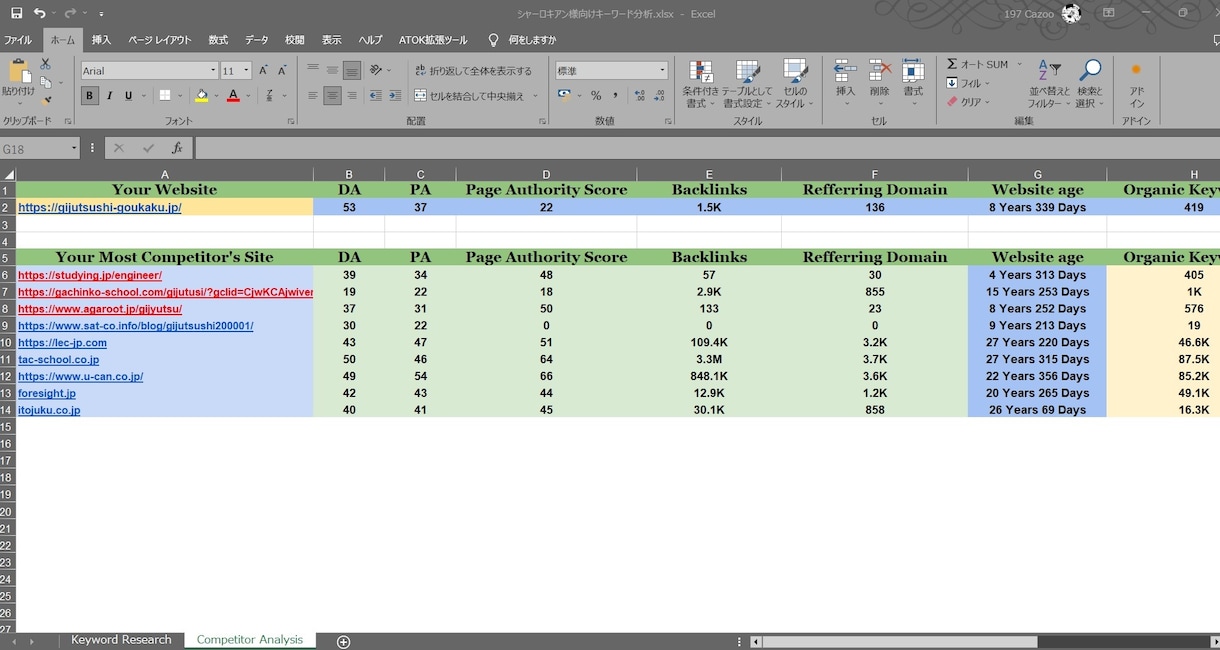Switch to the 挿入 (Insert) ribbon tab
This screenshot has height=650, width=1220.
tap(101, 40)
